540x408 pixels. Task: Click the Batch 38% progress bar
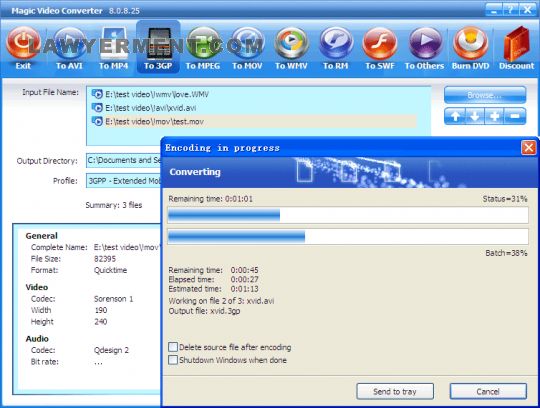348,237
